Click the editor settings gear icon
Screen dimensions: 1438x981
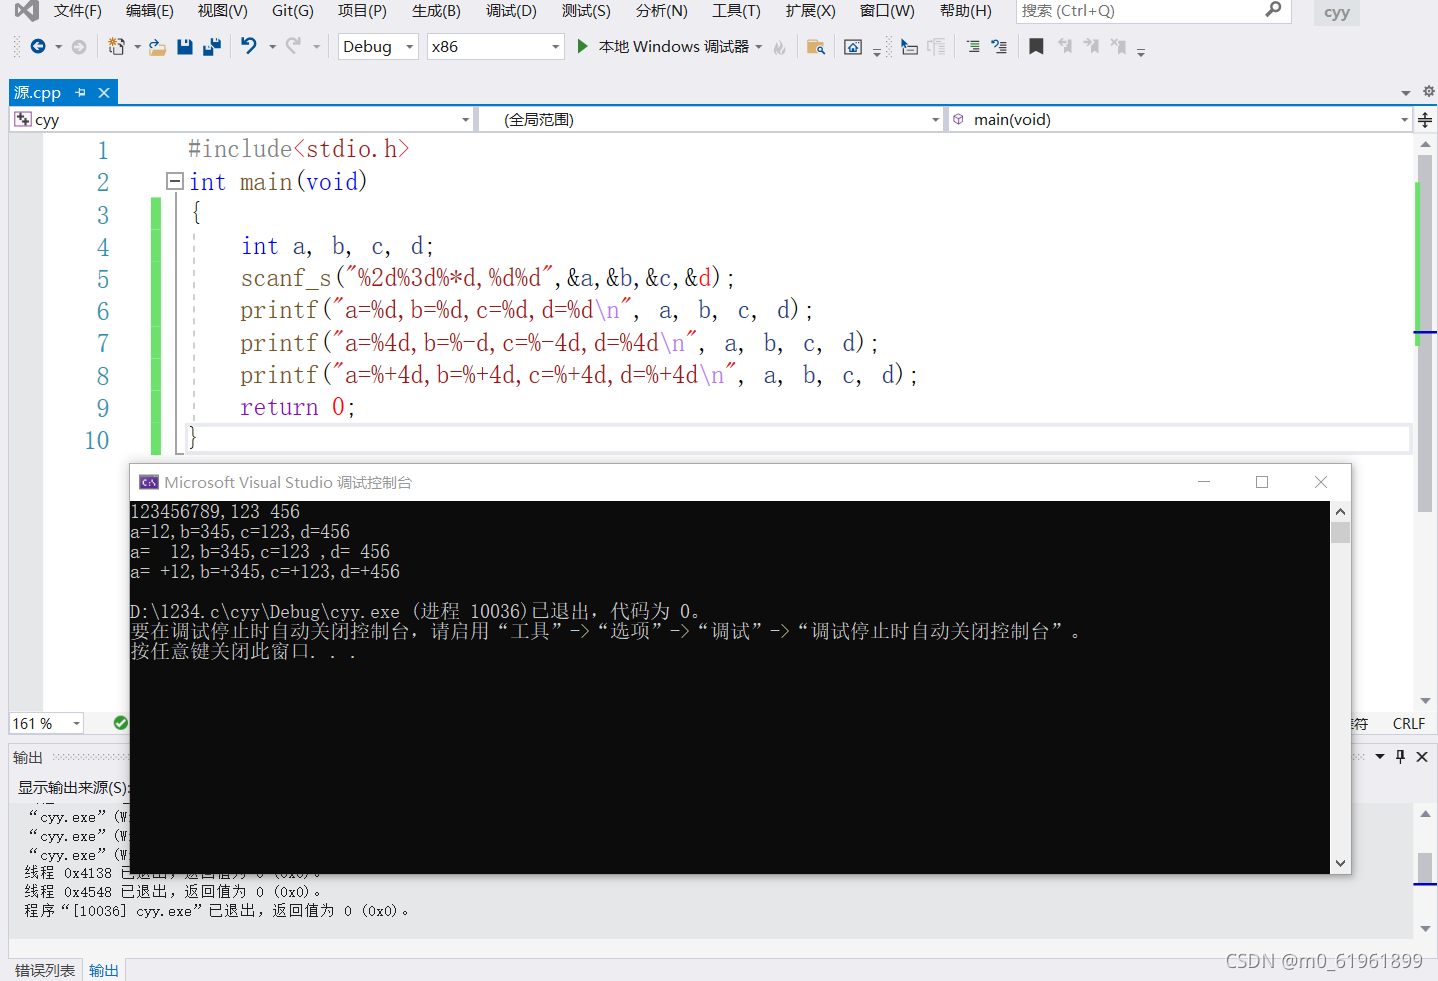tap(1429, 91)
